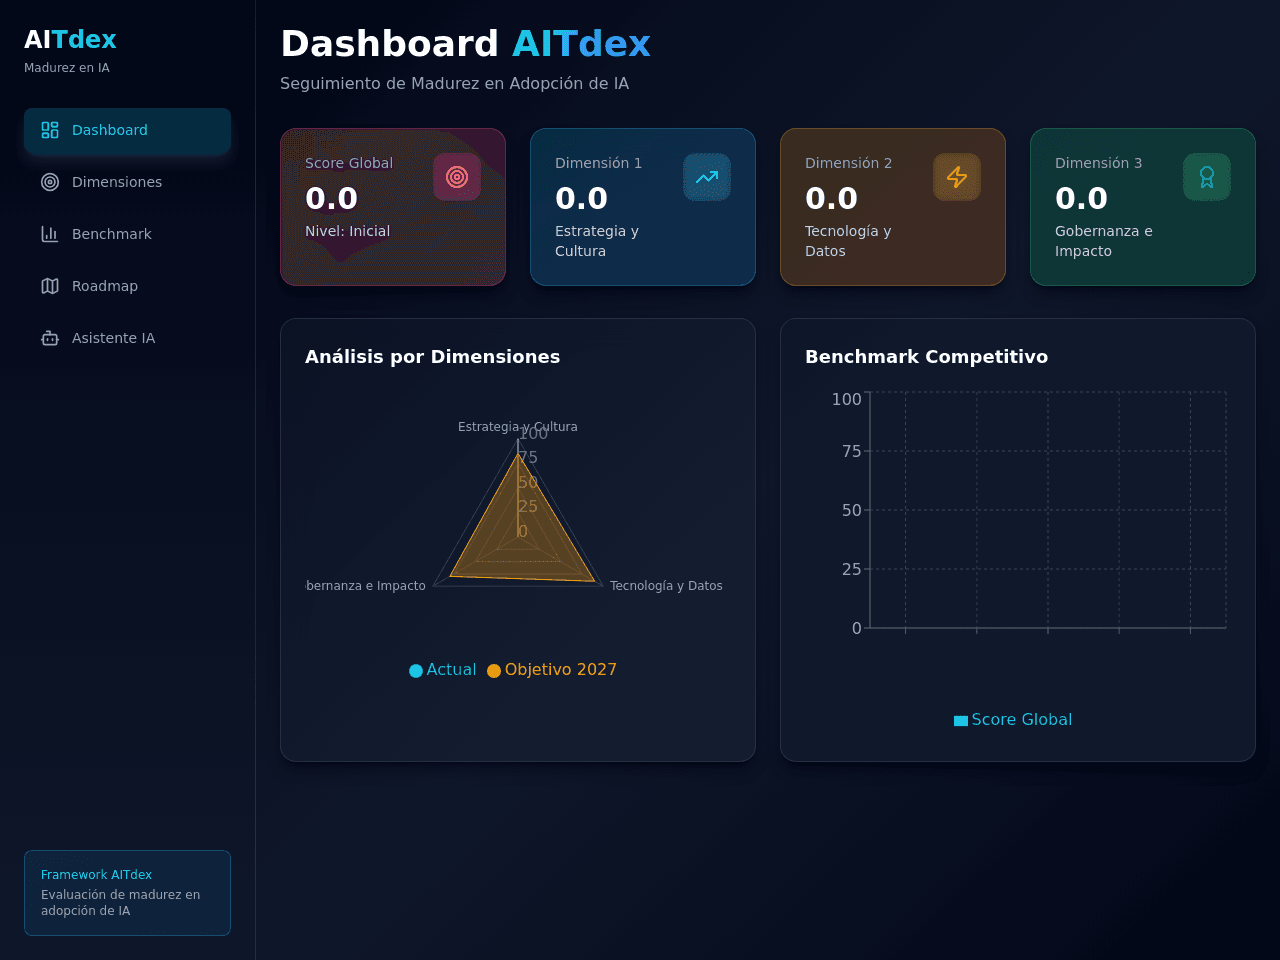Screen dimensions: 1280x960
Task: Click the trending arrow icon on Dimensión 1
Action: (707, 177)
